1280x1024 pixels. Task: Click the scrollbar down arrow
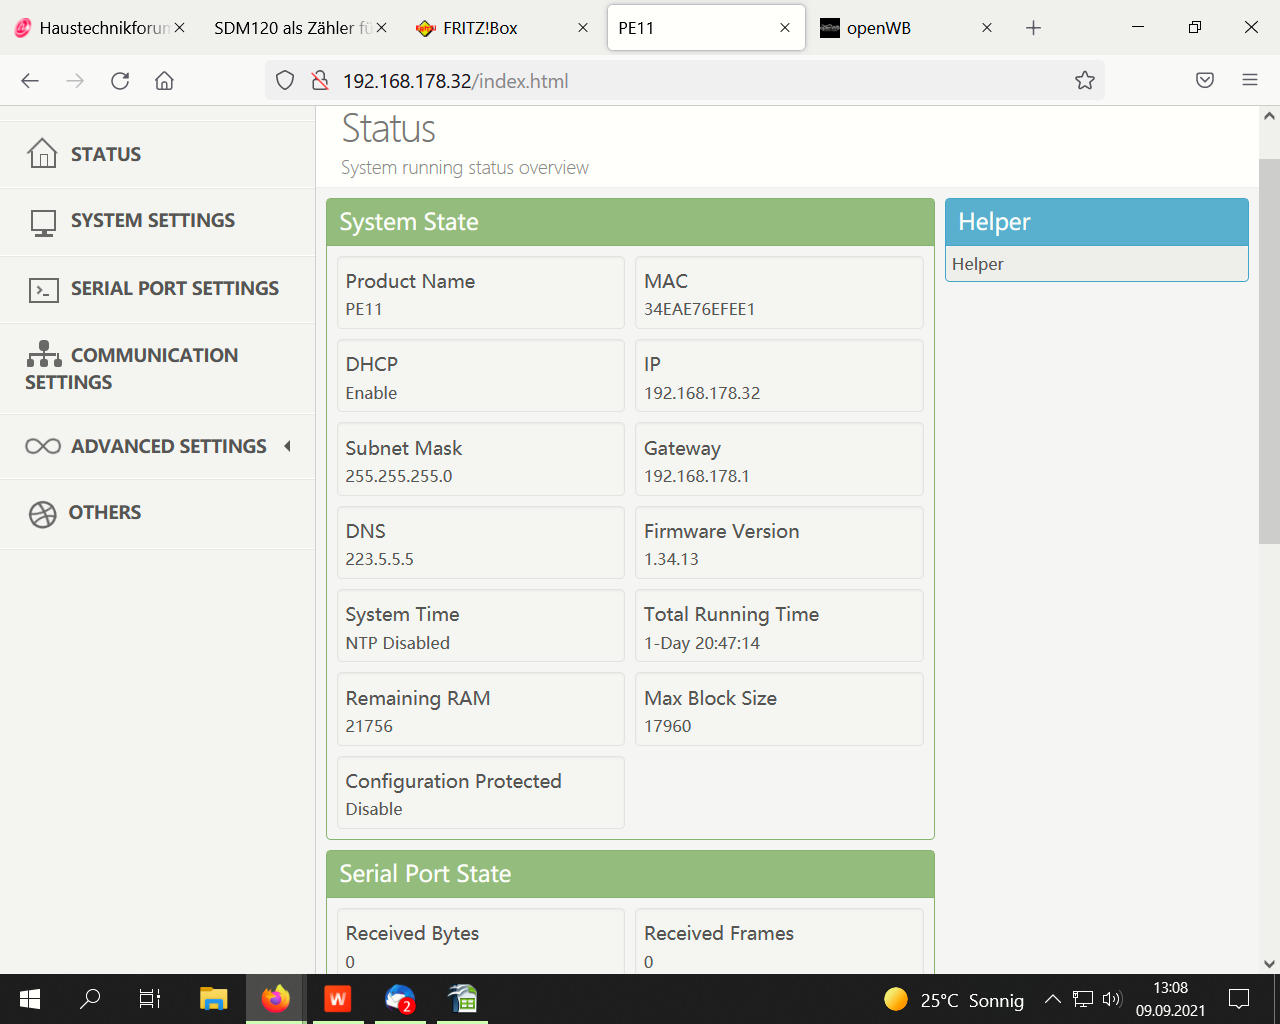point(1269,964)
